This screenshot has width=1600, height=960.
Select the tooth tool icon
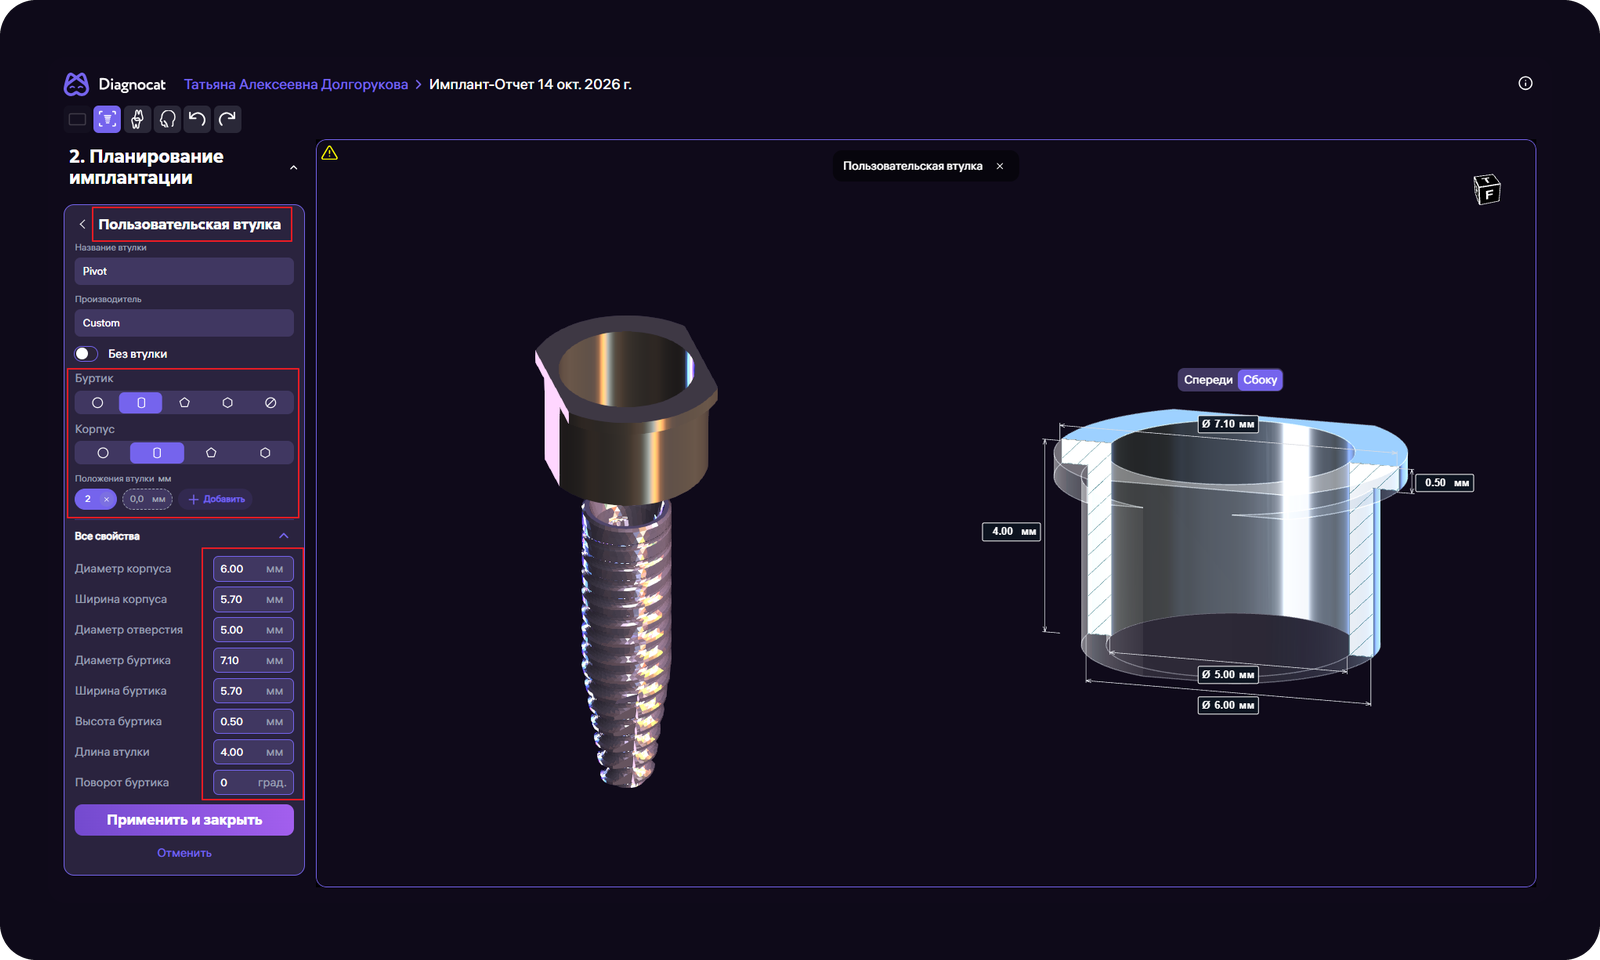pos(137,119)
